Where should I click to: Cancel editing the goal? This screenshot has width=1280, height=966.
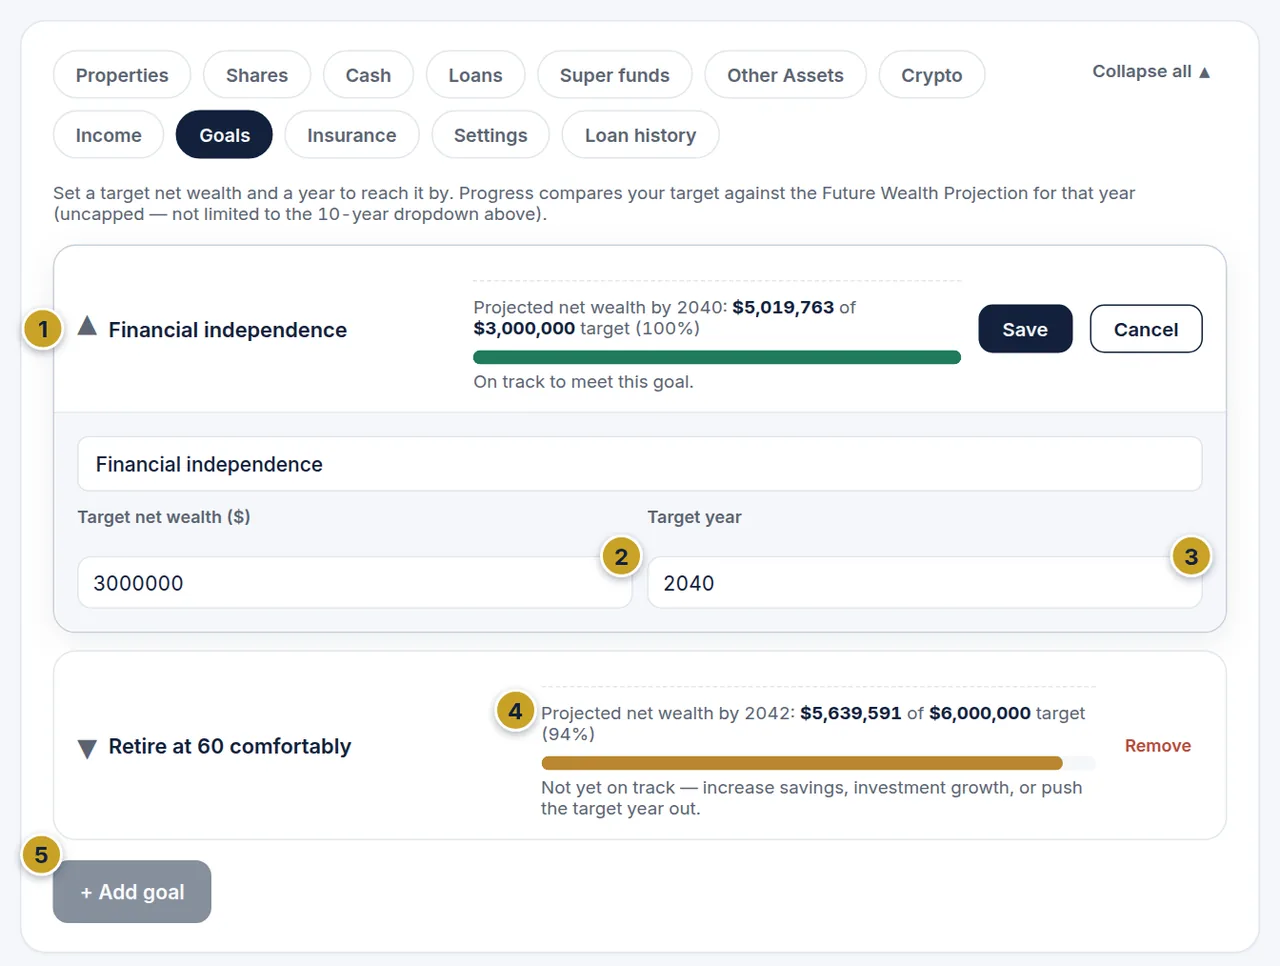click(x=1146, y=329)
